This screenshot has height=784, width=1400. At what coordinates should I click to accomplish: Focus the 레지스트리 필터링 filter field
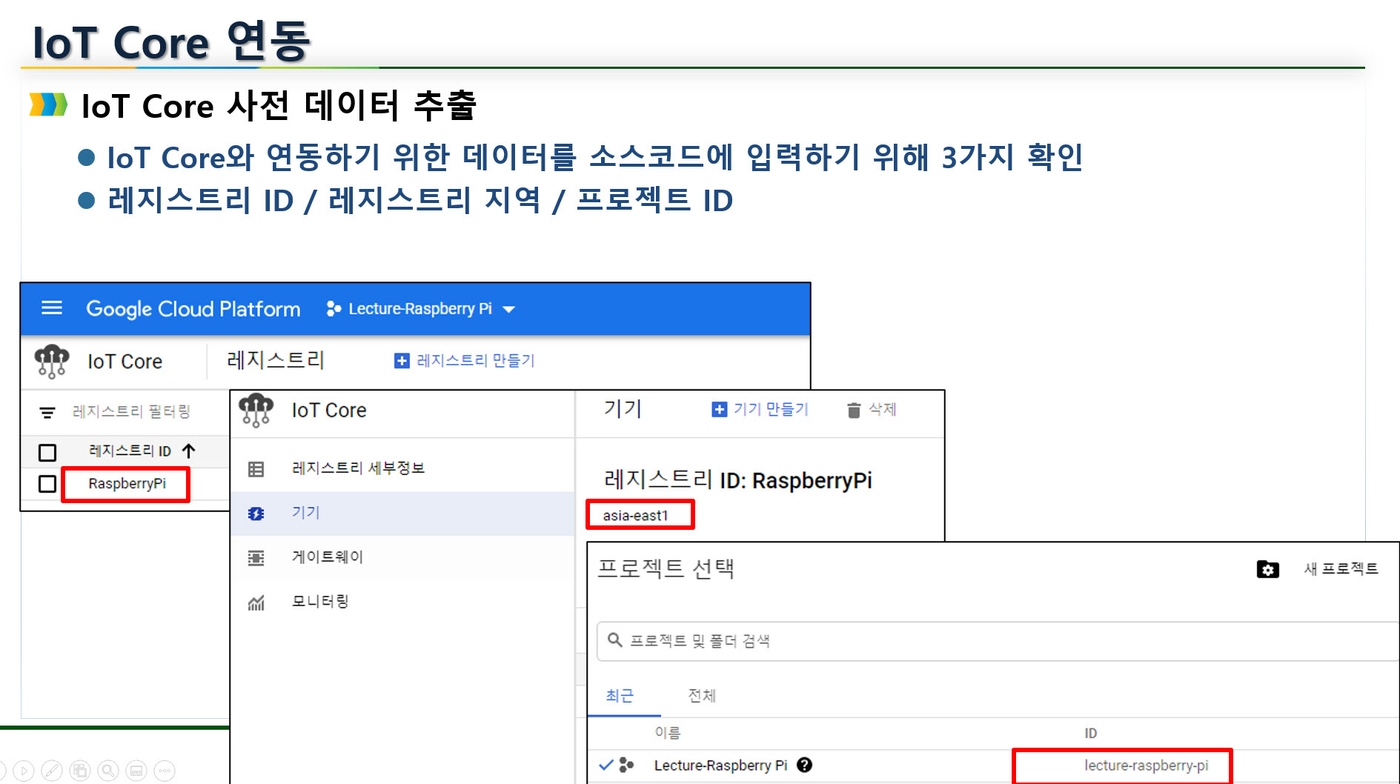[x=131, y=412]
